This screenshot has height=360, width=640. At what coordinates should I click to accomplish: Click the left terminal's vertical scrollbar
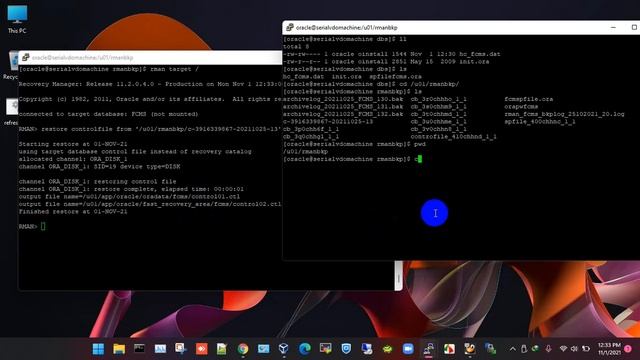399,276
